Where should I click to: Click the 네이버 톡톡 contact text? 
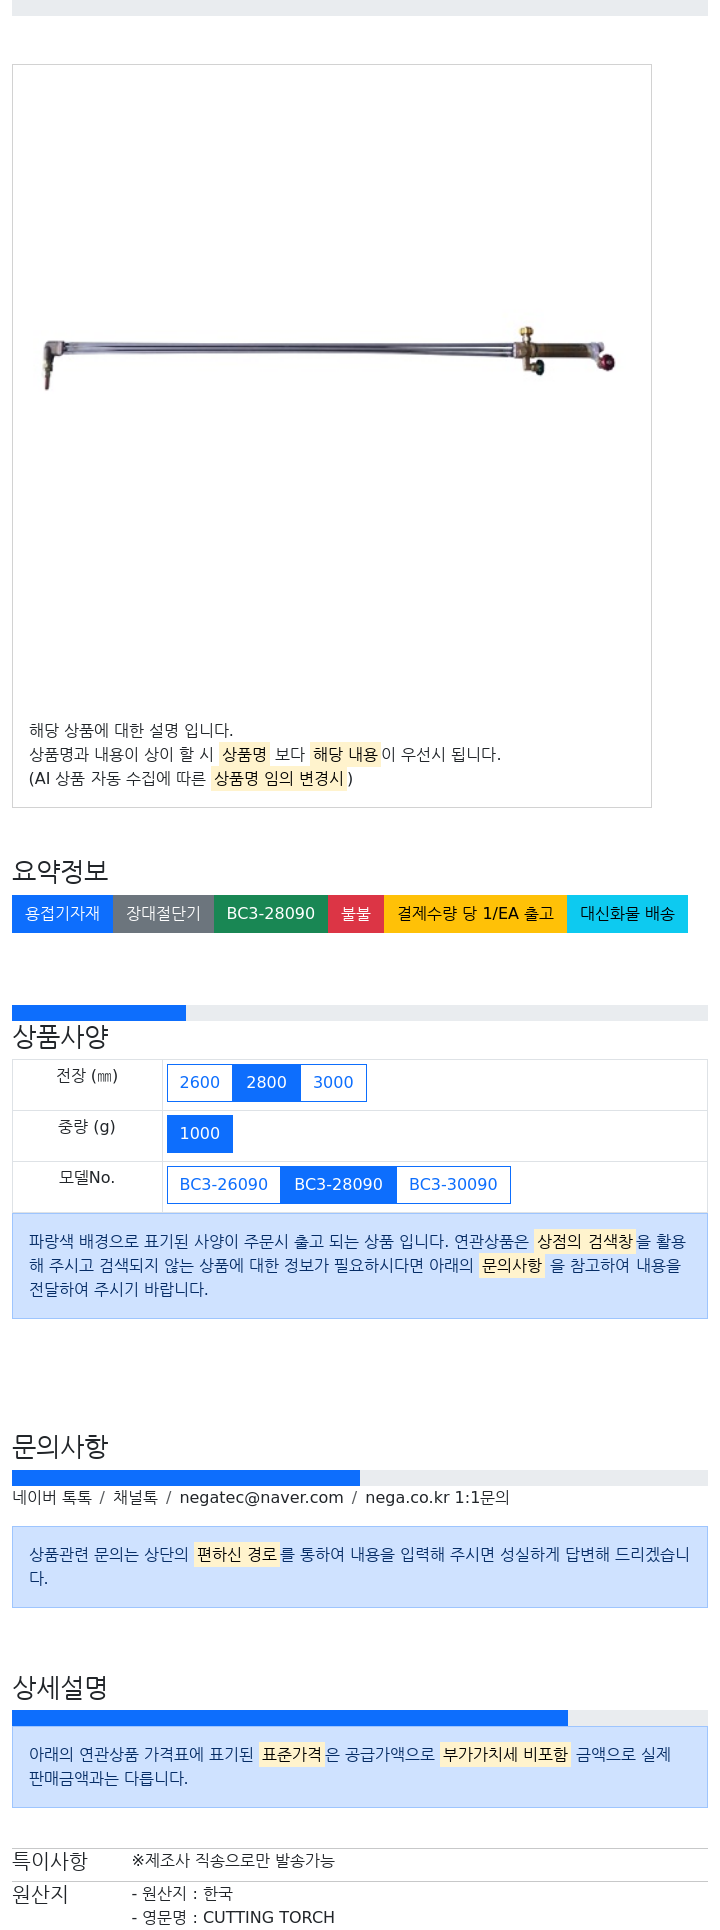tap(52, 1498)
